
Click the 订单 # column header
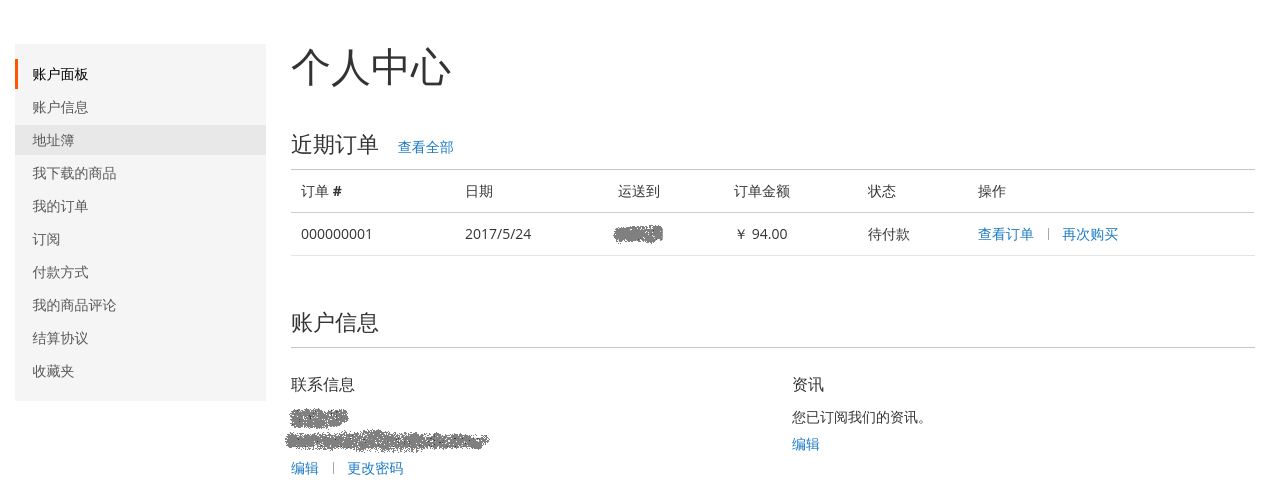(x=322, y=191)
